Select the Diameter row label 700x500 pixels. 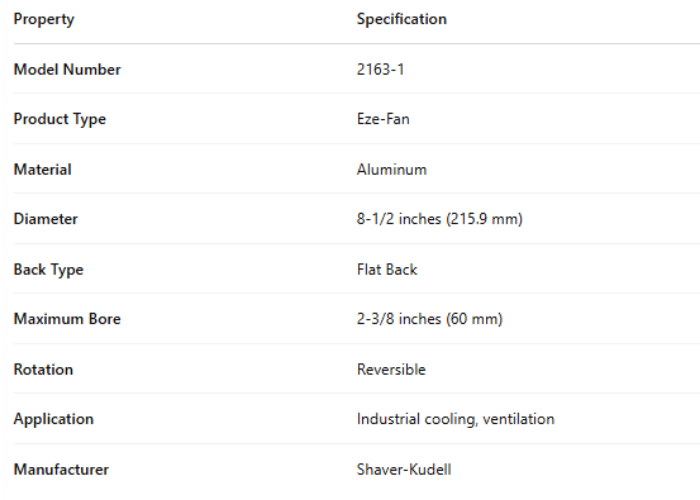pos(45,219)
